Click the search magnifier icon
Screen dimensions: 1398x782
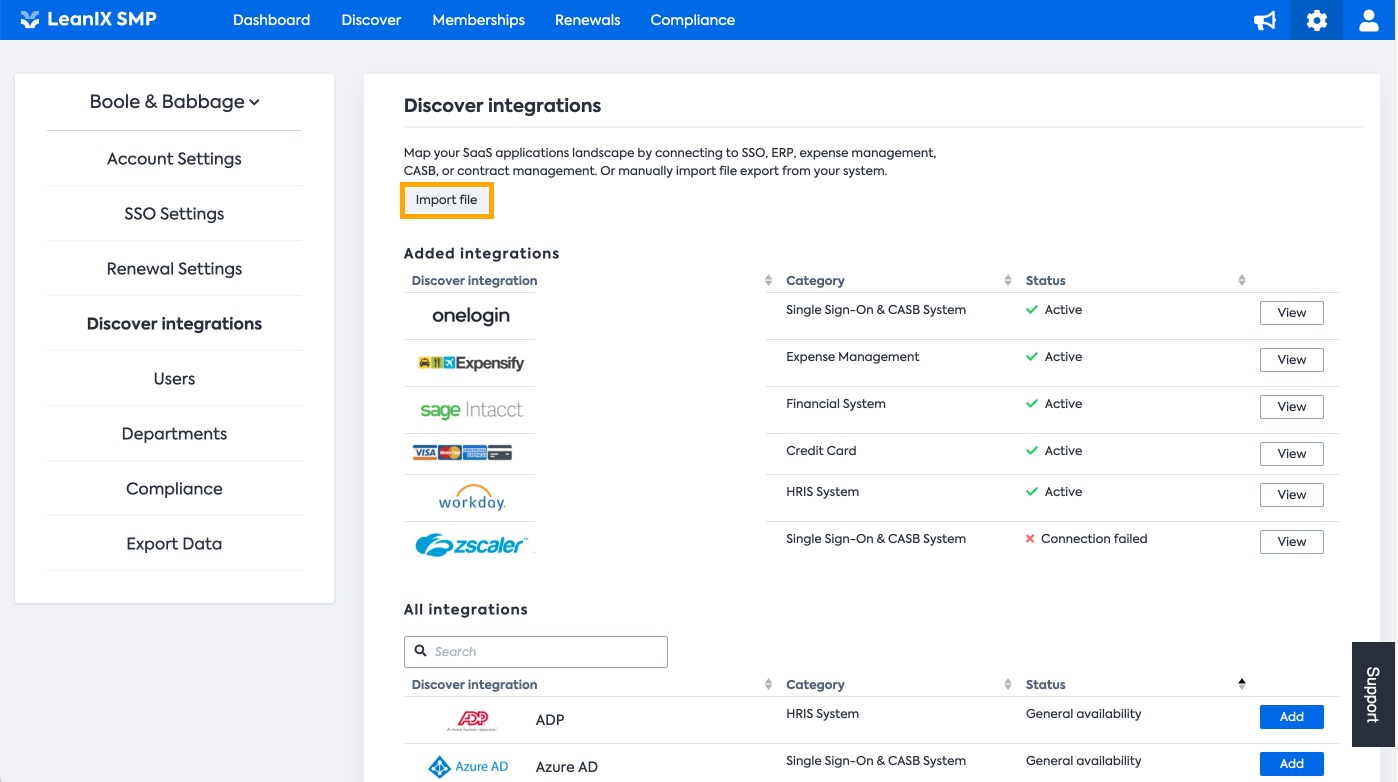click(420, 651)
